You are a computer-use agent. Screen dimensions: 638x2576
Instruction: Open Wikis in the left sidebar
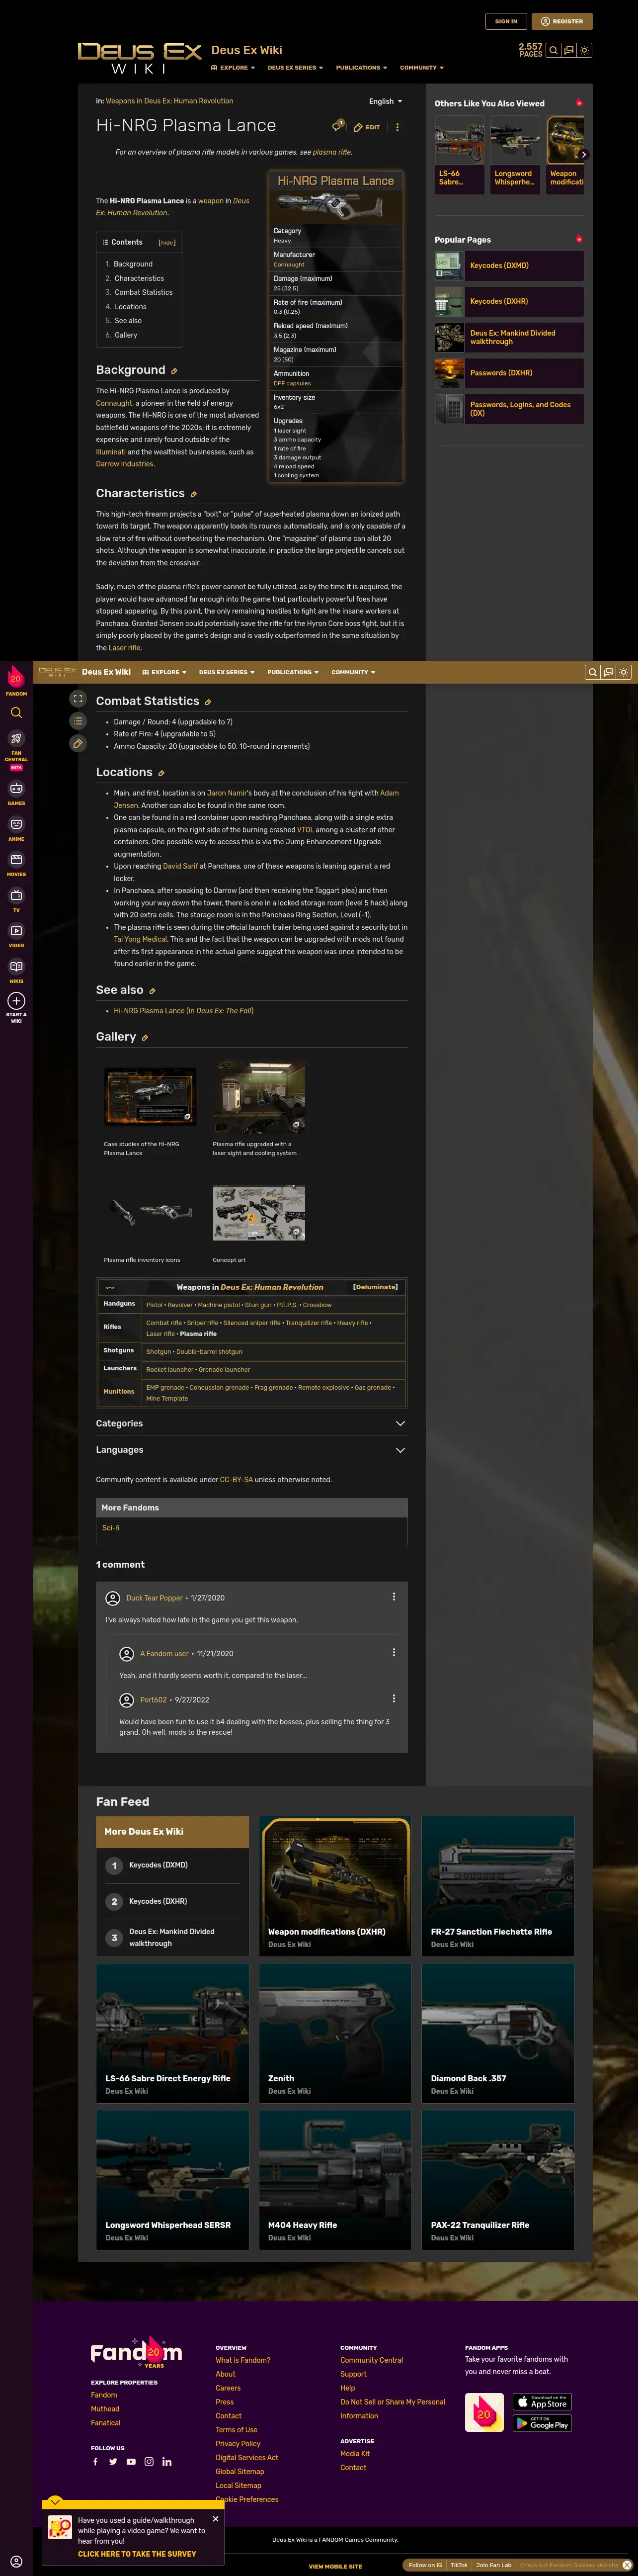[x=16, y=971]
